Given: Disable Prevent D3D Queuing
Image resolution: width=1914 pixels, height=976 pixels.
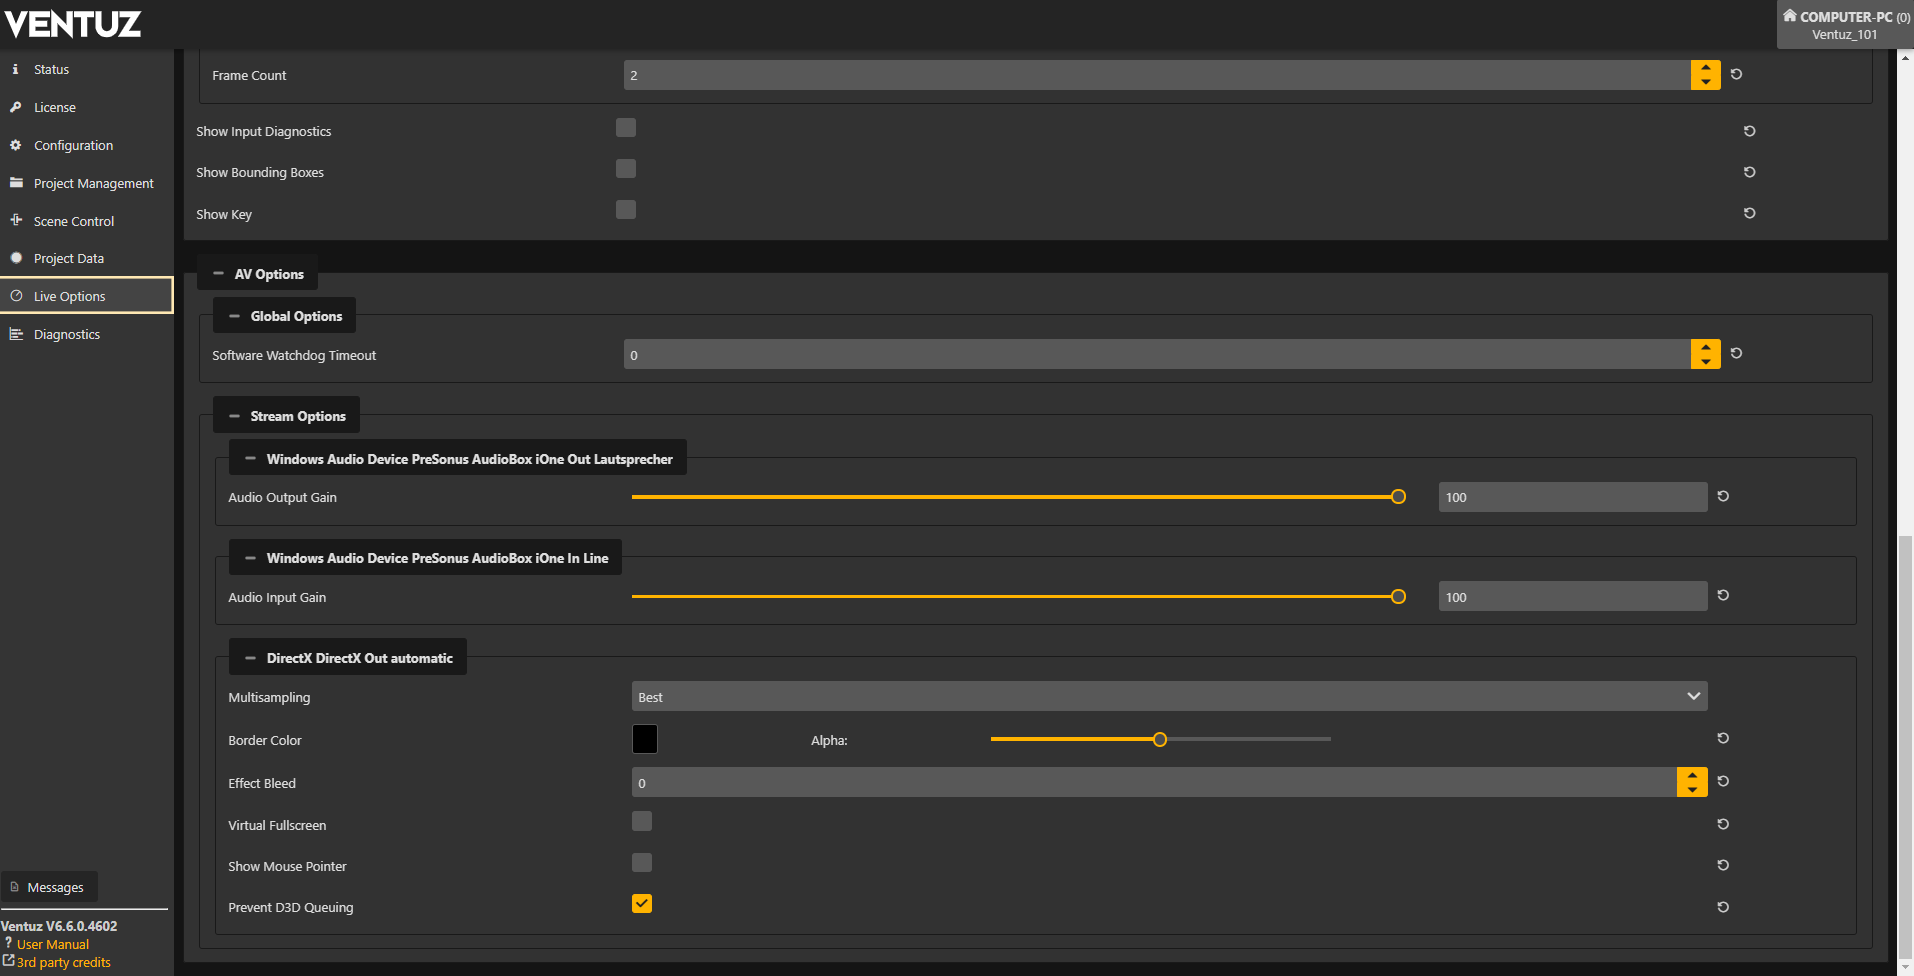Looking at the screenshot, I should 641,903.
